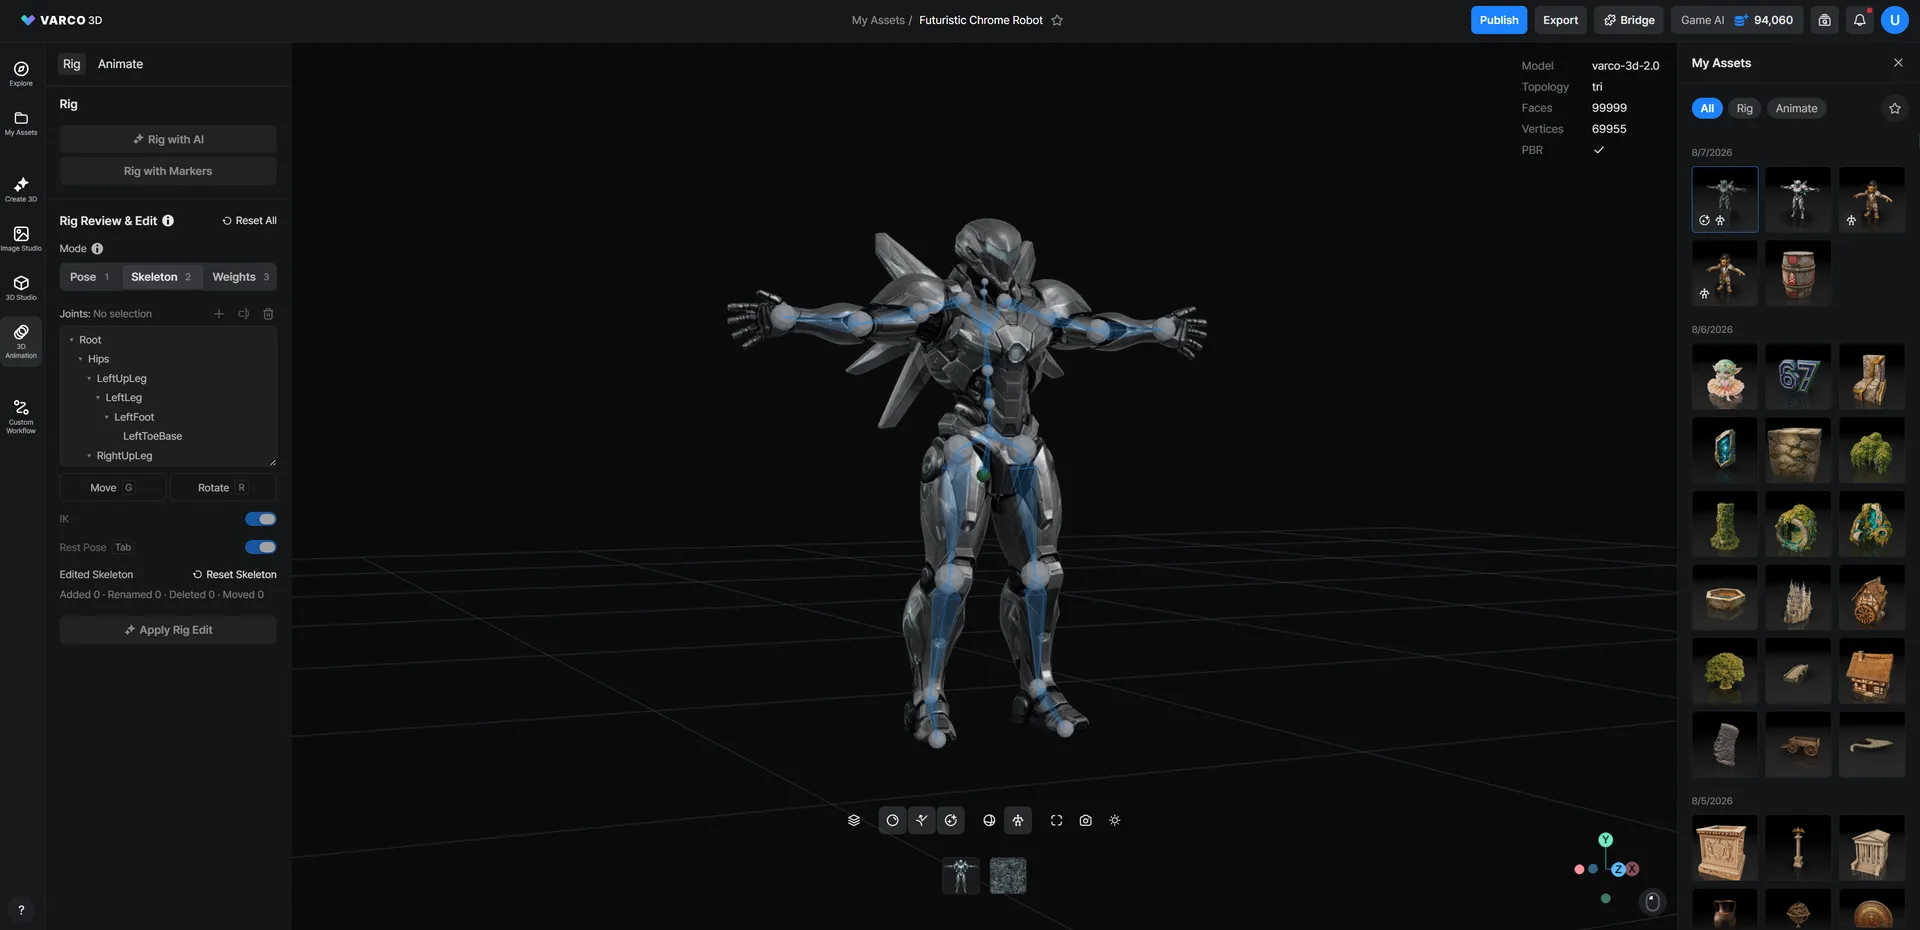
Task: Open Image Studio from the sidebar
Action: point(21,238)
